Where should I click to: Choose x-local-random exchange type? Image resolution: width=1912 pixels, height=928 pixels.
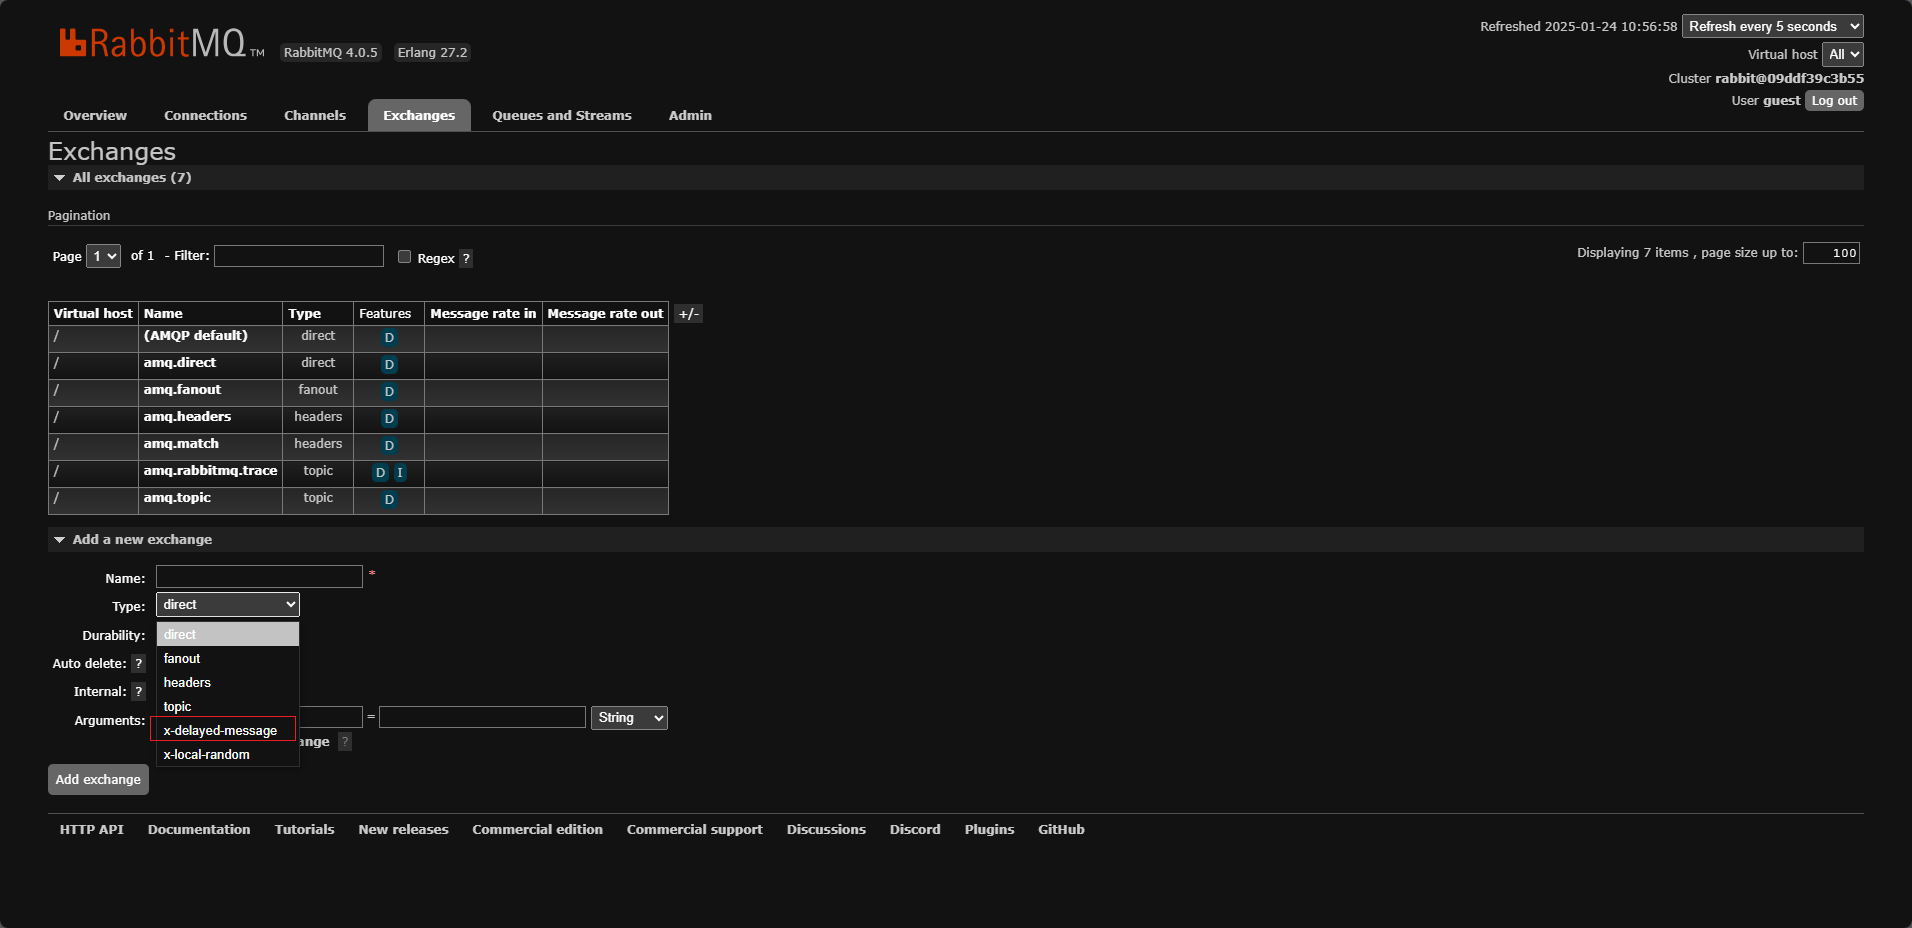228,755
